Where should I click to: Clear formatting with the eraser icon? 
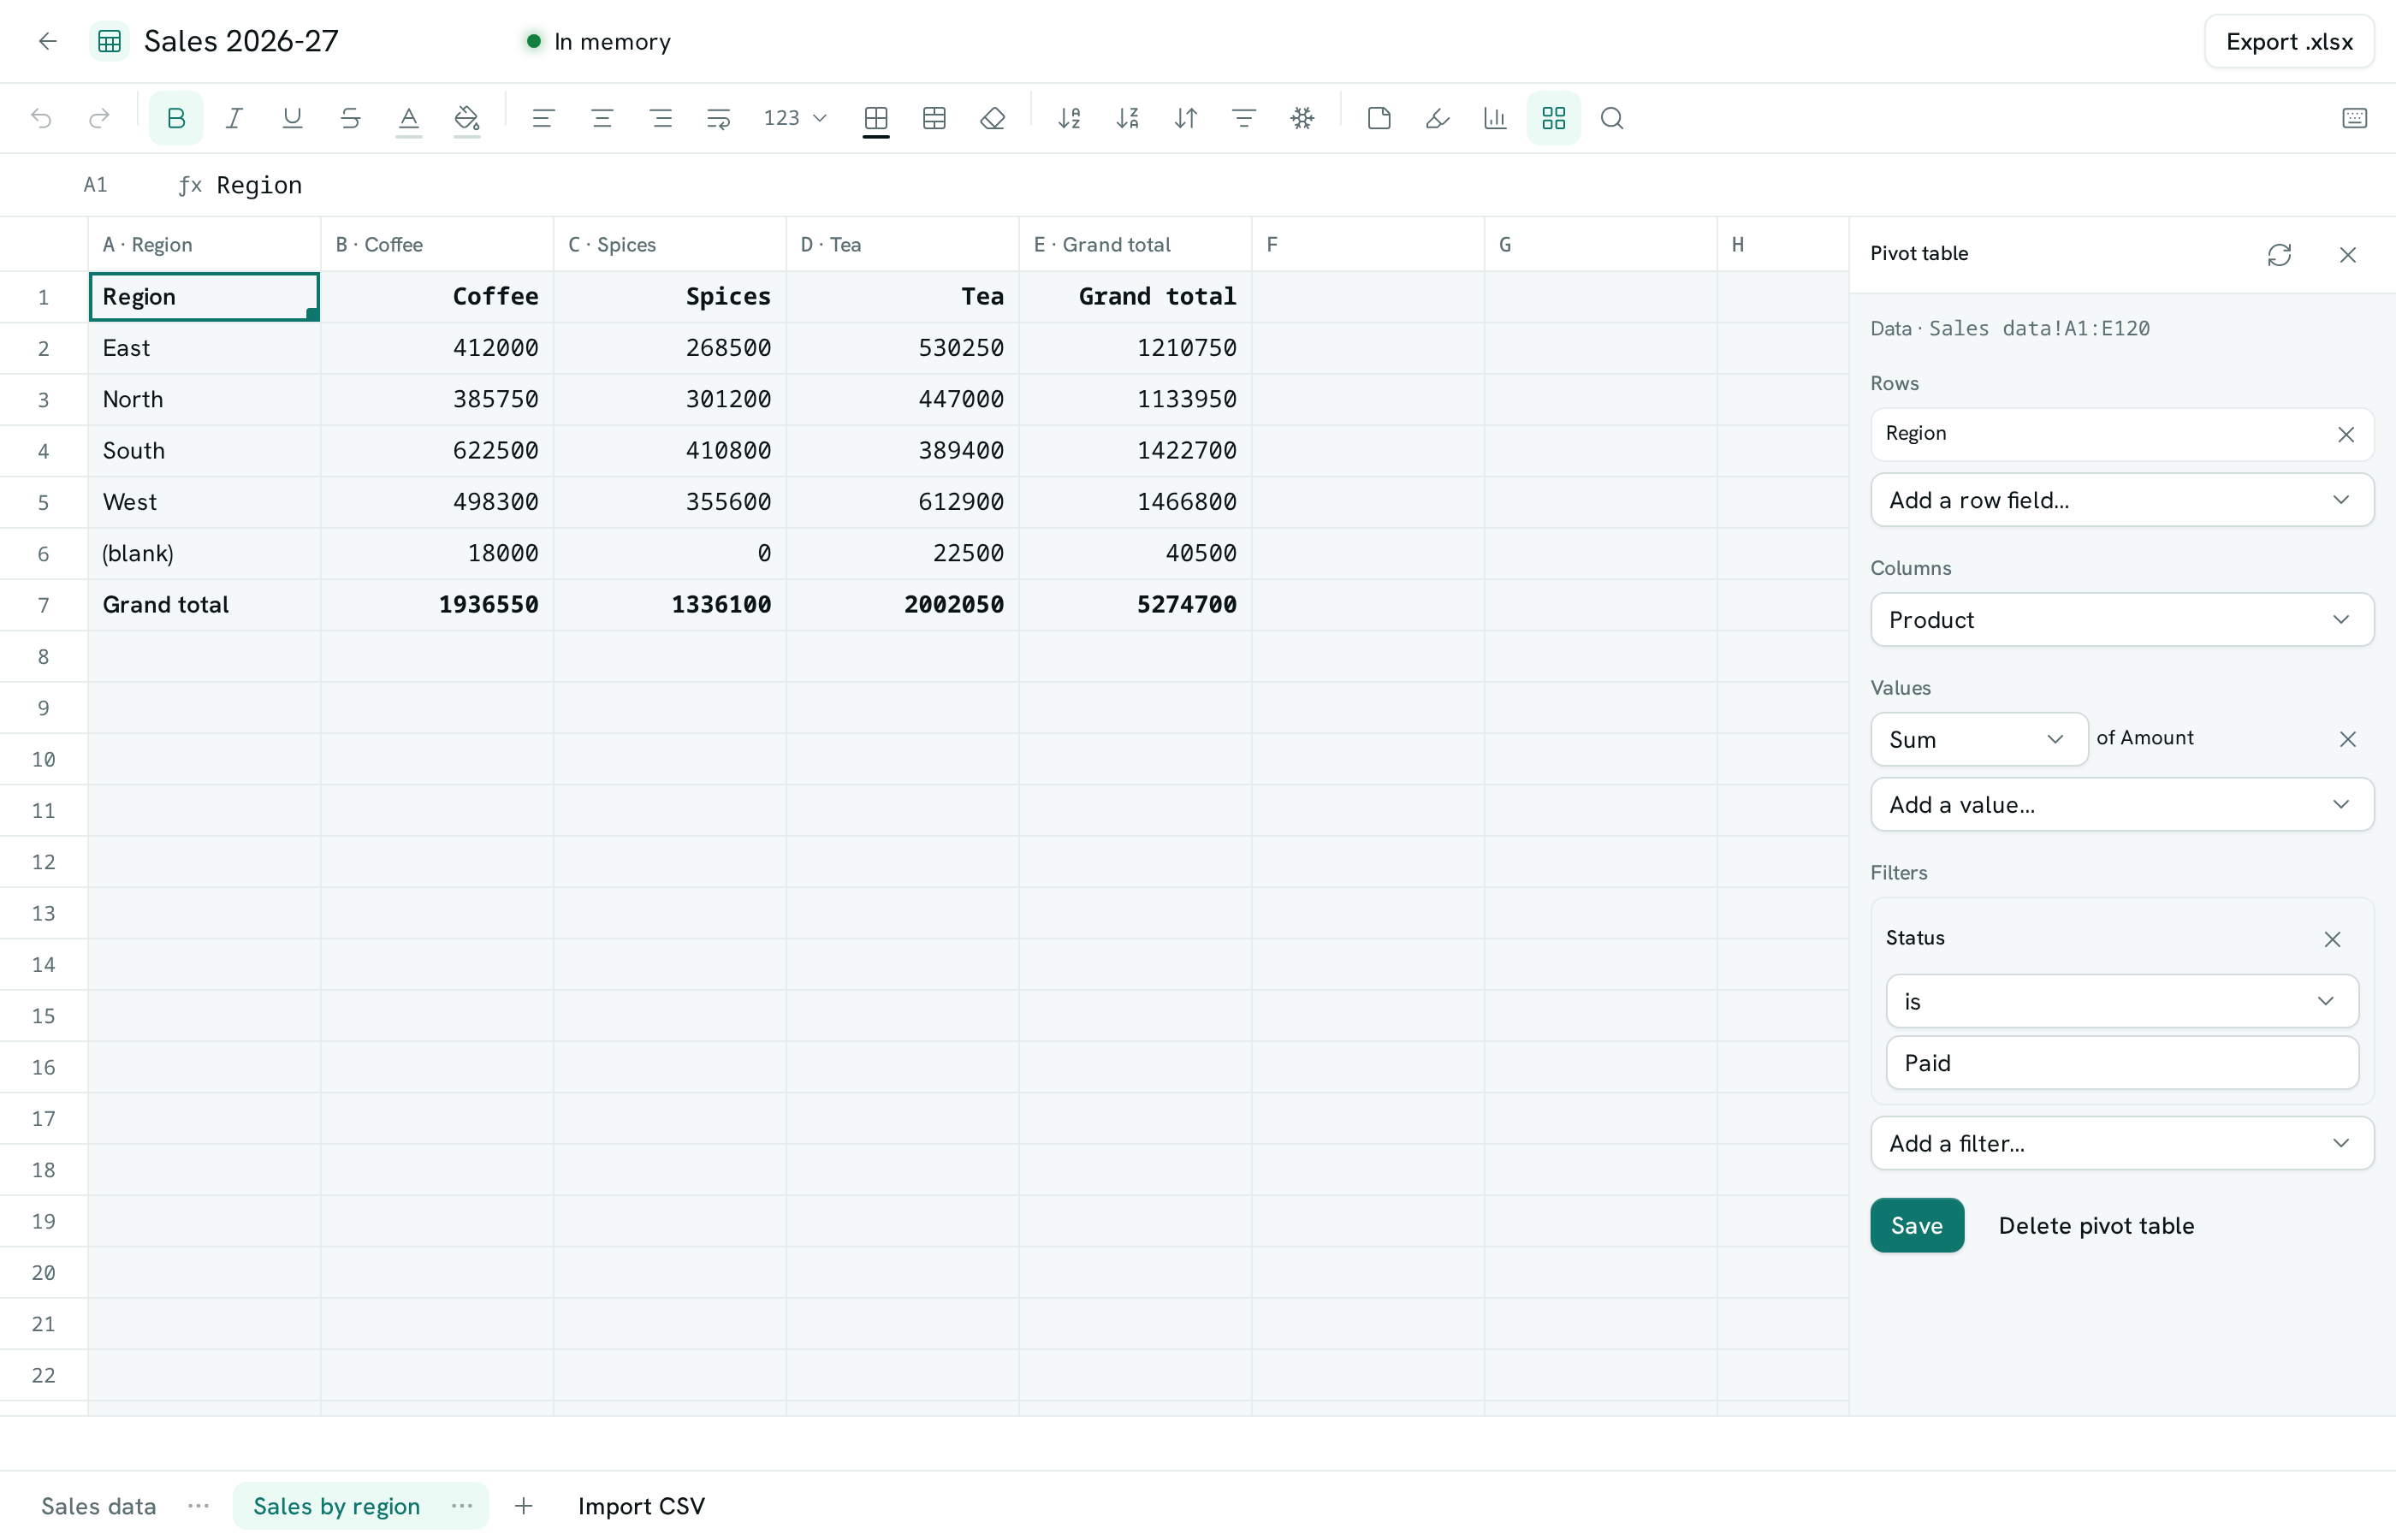[x=992, y=118]
